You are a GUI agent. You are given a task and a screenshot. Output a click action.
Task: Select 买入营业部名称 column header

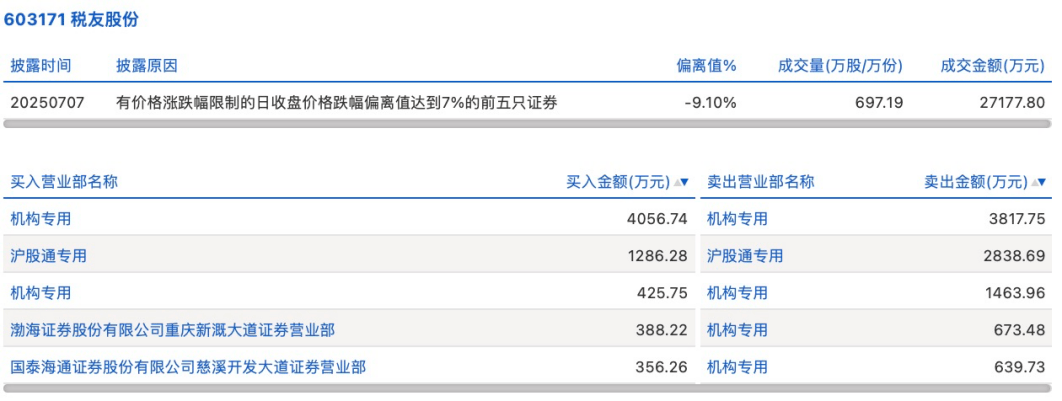pyautogui.click(x=64, y=182)
